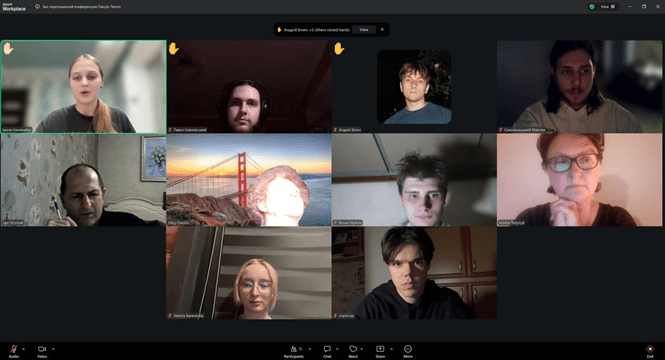Select the video tile of man wearing headphones

(249, 87)
